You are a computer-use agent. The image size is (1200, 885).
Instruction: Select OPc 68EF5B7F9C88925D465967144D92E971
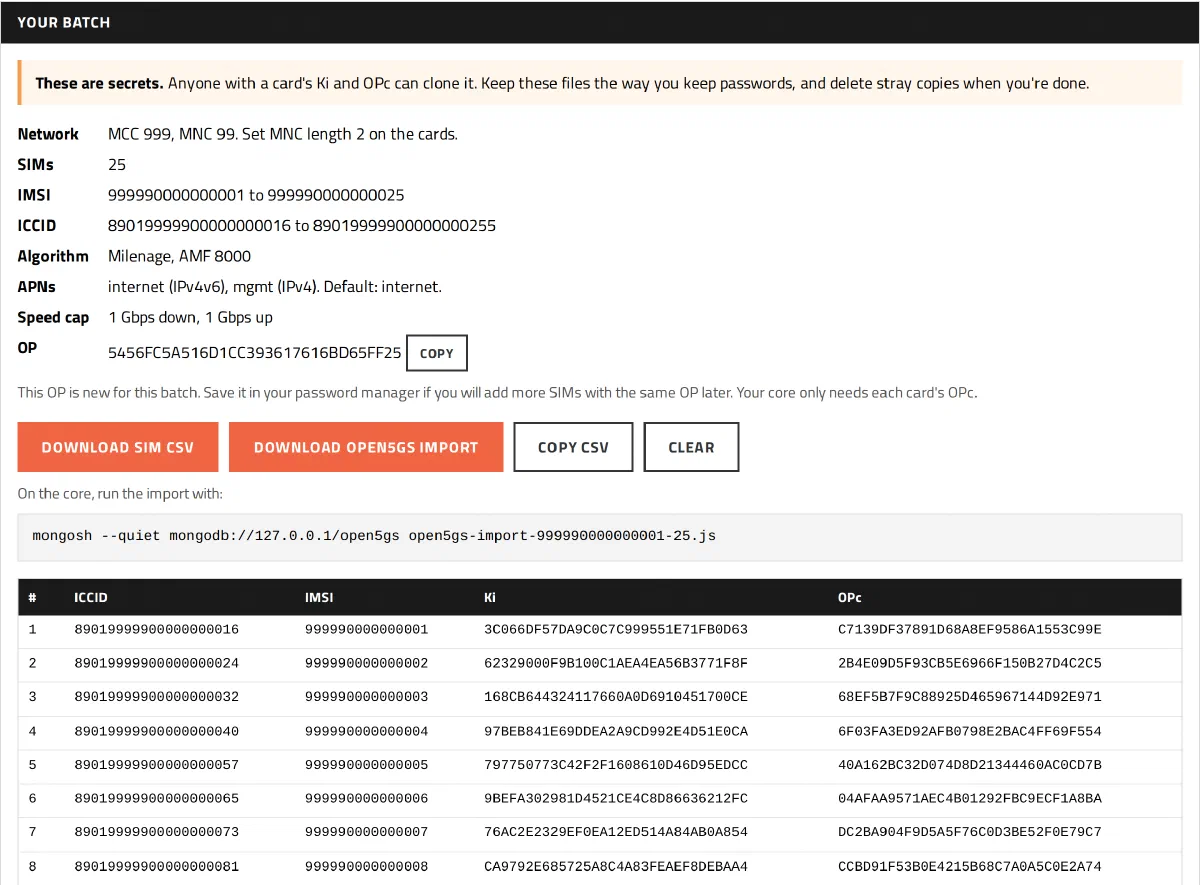tap(970, 697)
